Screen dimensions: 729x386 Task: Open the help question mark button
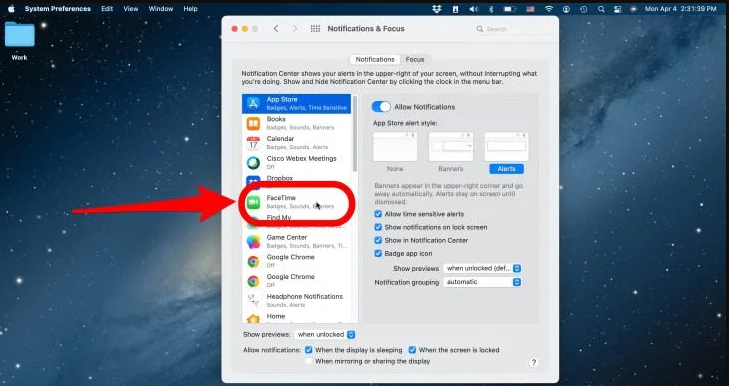533,362
